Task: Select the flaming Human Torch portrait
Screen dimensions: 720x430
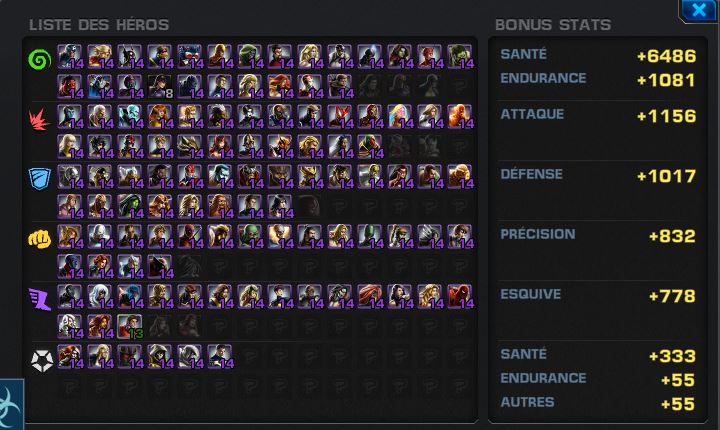Action: 460,116
